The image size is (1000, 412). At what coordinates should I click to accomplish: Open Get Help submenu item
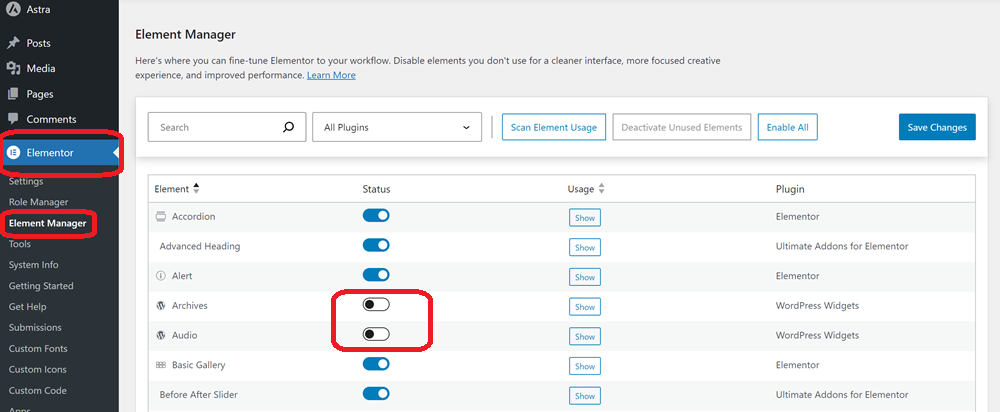click(27, 307)
